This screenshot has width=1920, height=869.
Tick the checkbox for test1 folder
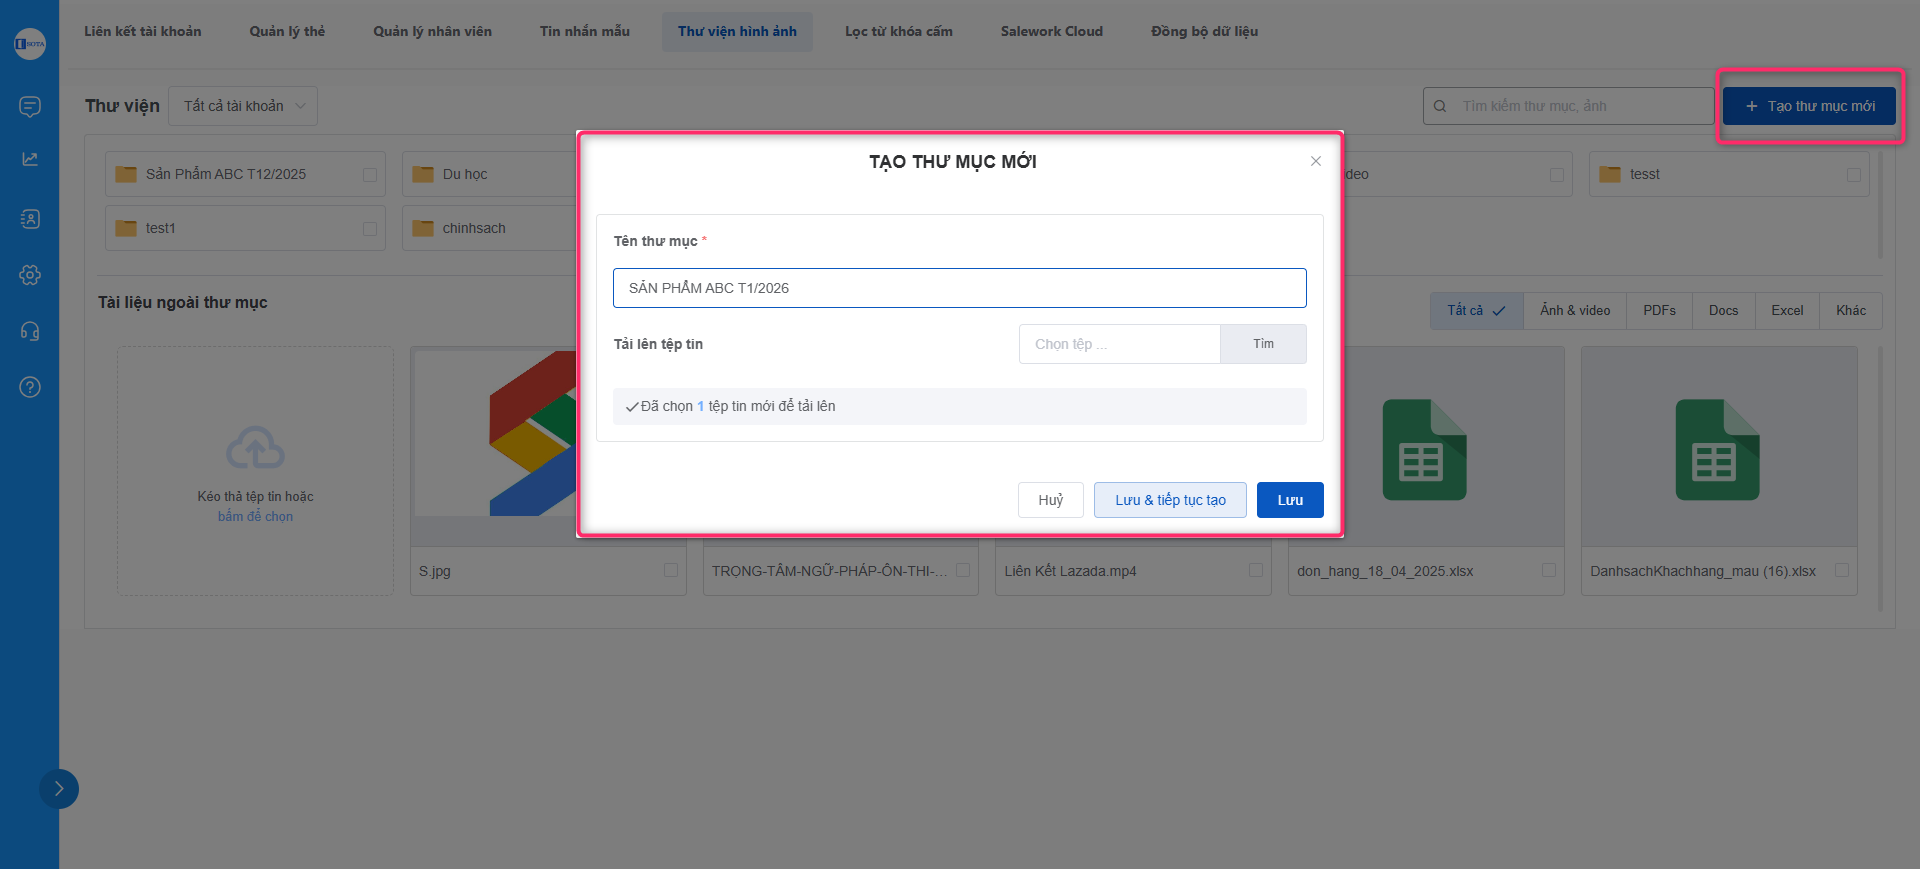point(370,229)
